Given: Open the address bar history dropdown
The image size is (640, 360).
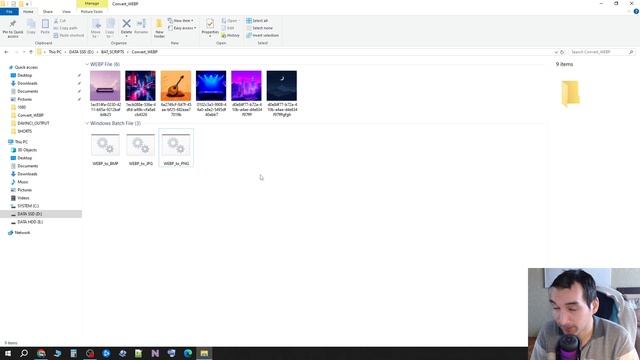Looking at the screenshot, I should coord(556,52).
